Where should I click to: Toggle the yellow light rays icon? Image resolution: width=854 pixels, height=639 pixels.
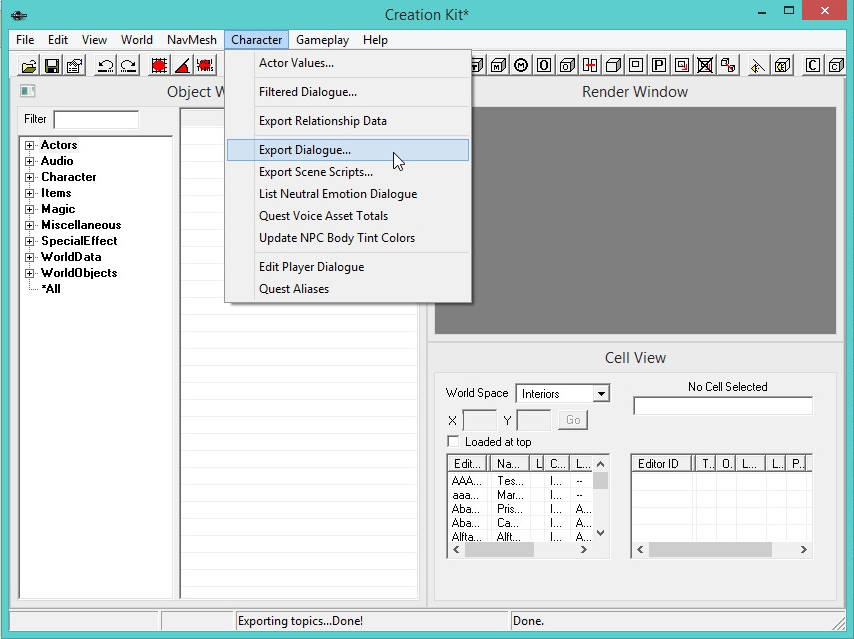tap(758, 66)
